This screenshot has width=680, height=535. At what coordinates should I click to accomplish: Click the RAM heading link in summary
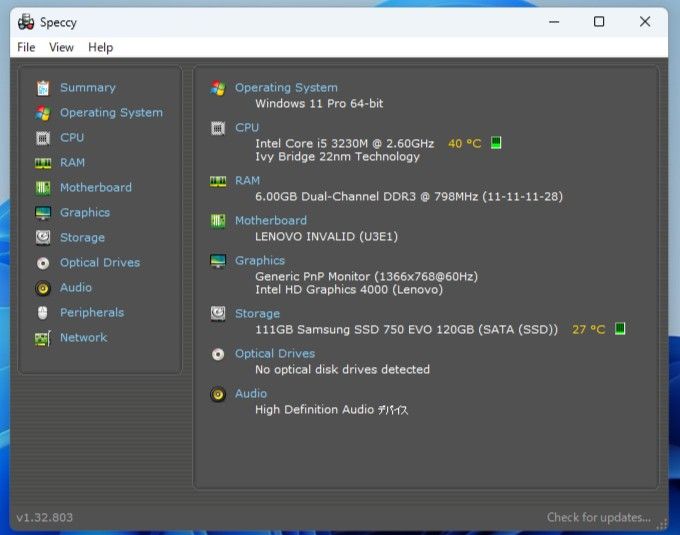[248, 180]
